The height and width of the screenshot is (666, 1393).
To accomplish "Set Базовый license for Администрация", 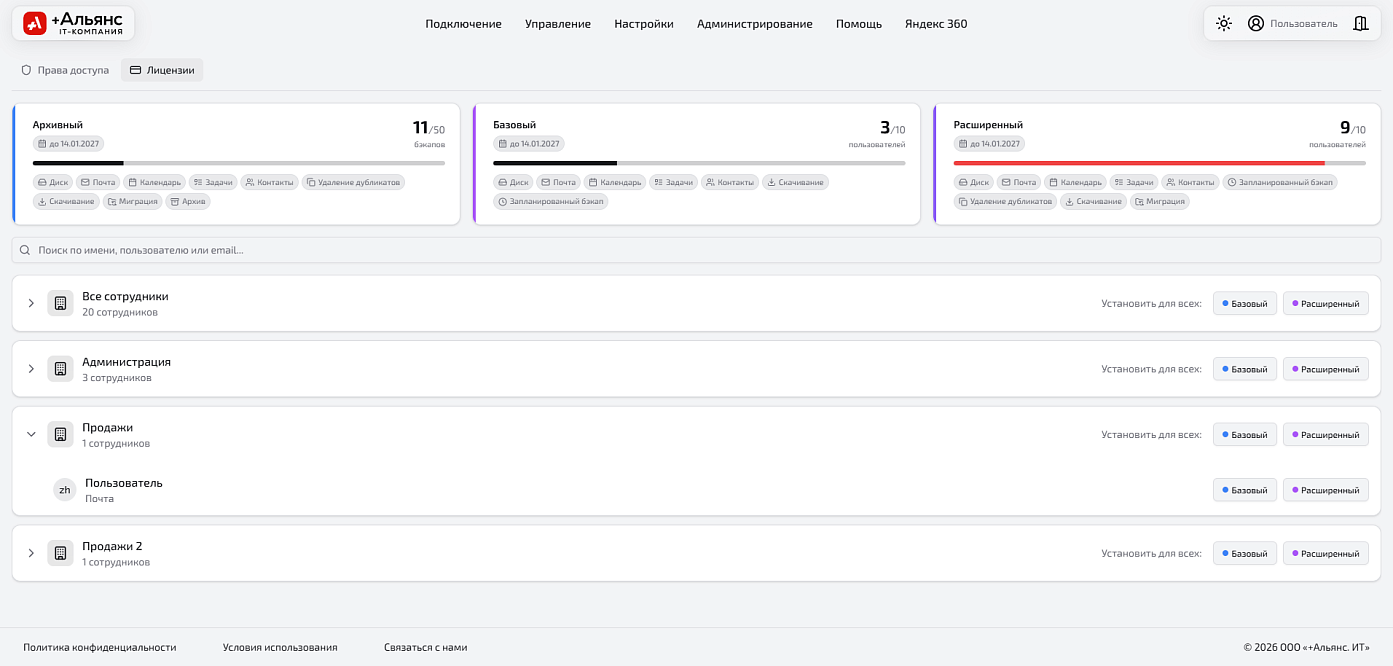I will 1245,369.
